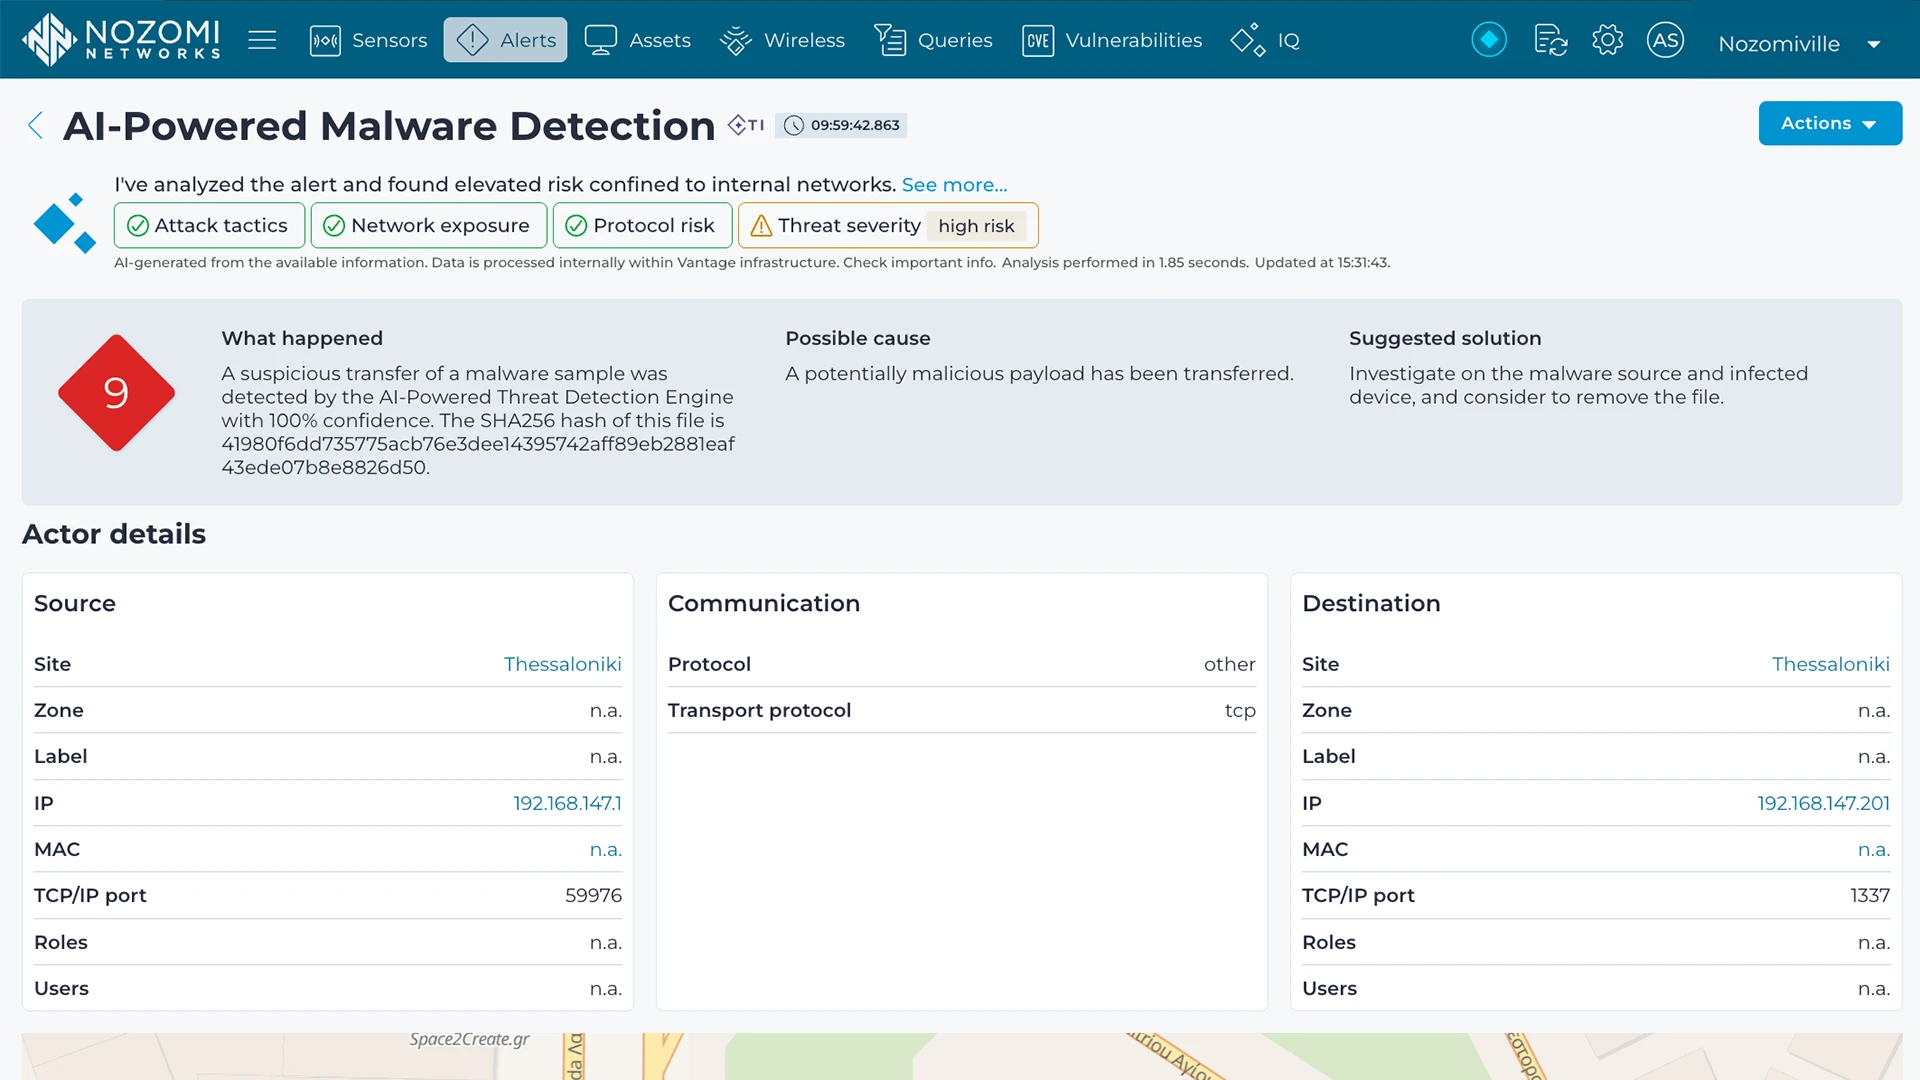Go back using the left chevron
Image resolution: width=1920 pixels, height=1080 pixels.
pyautogui.click(x=35, y=125)
